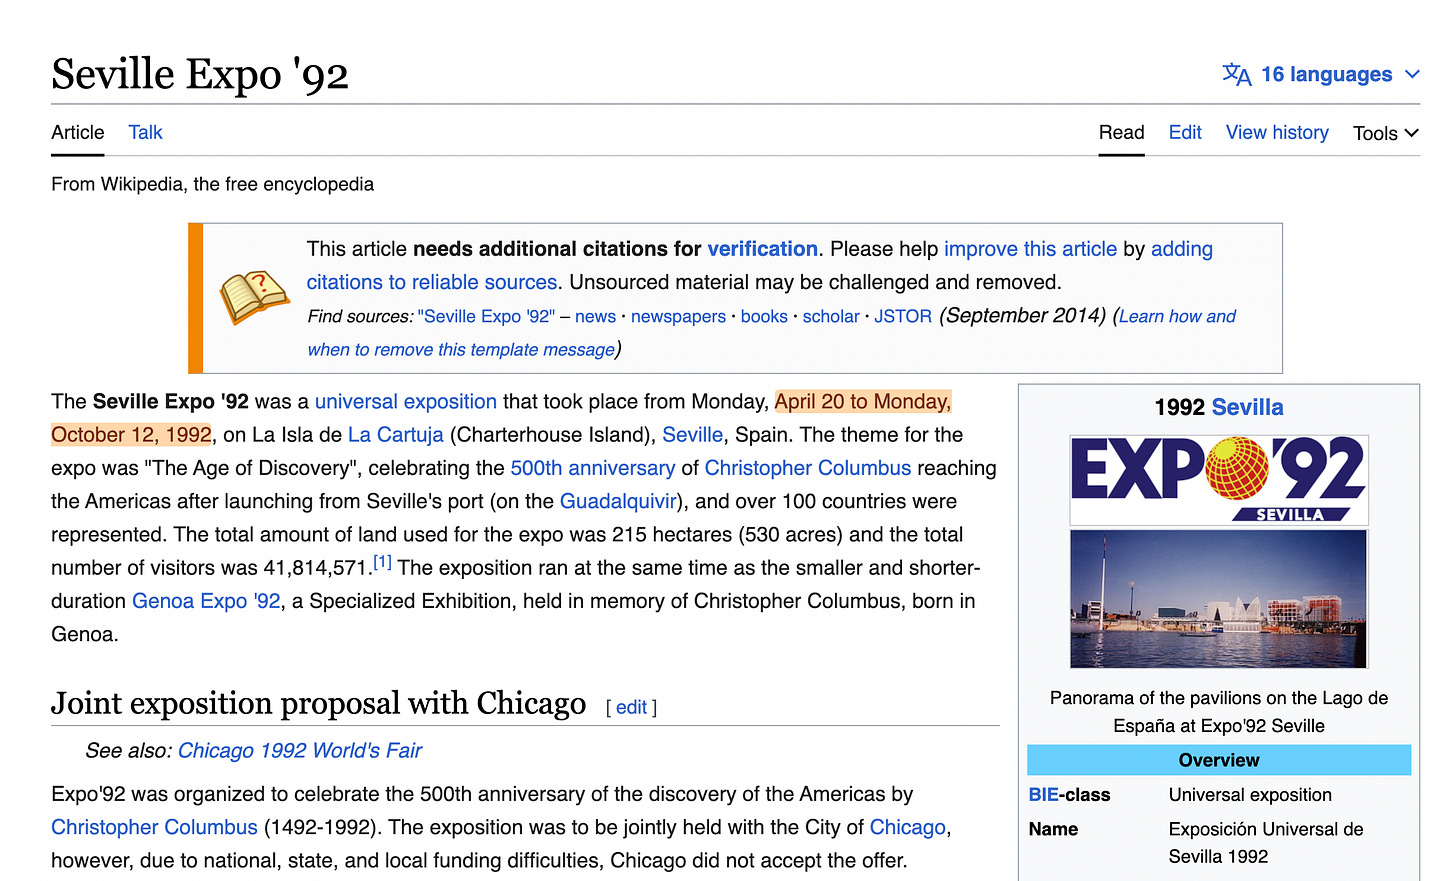Click the "From Wikipedia, the free encyclopedia" tagline
This screenshot has height=881, width=1456.
pos(212,184)
